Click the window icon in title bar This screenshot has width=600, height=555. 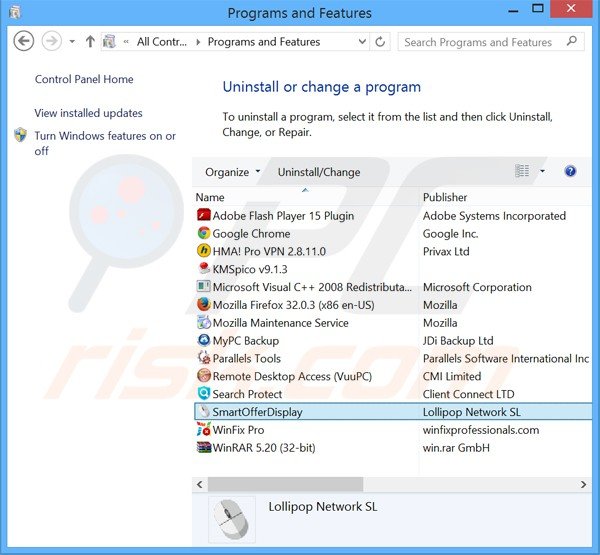click(x=14, y=13)
